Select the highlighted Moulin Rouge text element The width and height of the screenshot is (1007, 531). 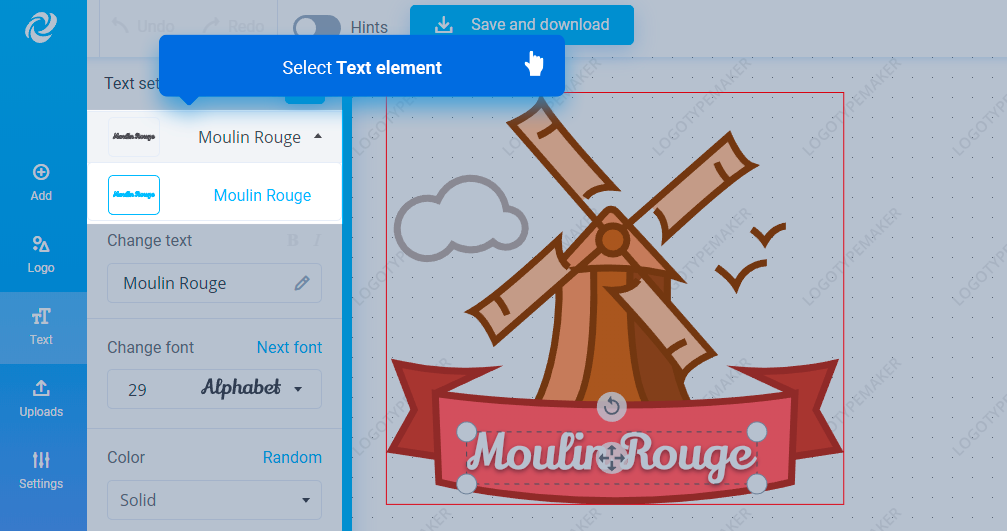coord(215,195)
